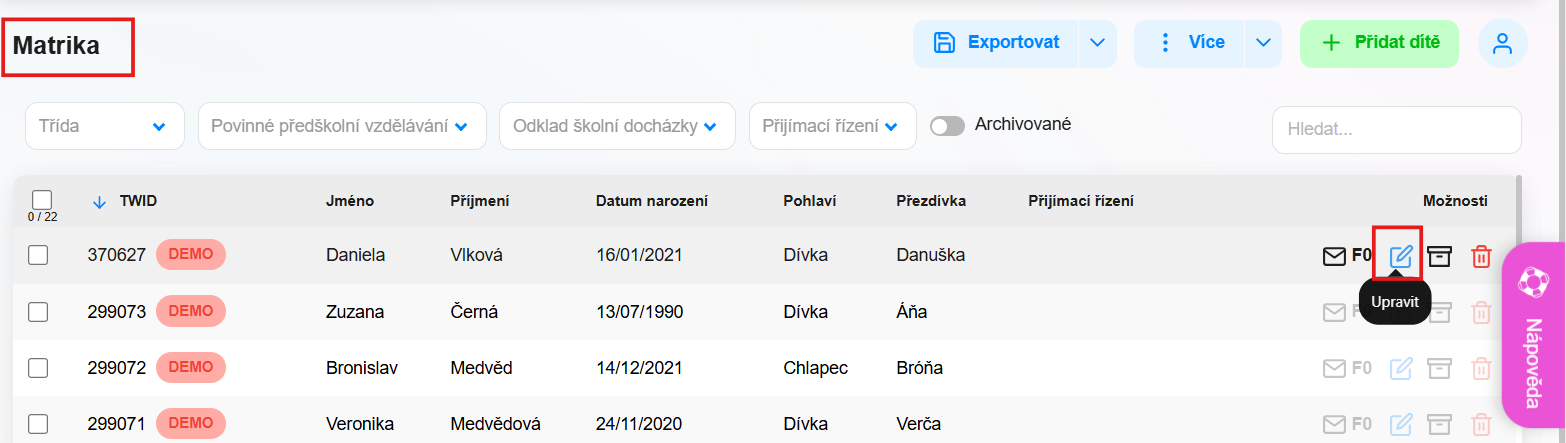This screenshot has width=1566, height=443.
Task: Open the Třída filter dropdown
Action: 104,127
